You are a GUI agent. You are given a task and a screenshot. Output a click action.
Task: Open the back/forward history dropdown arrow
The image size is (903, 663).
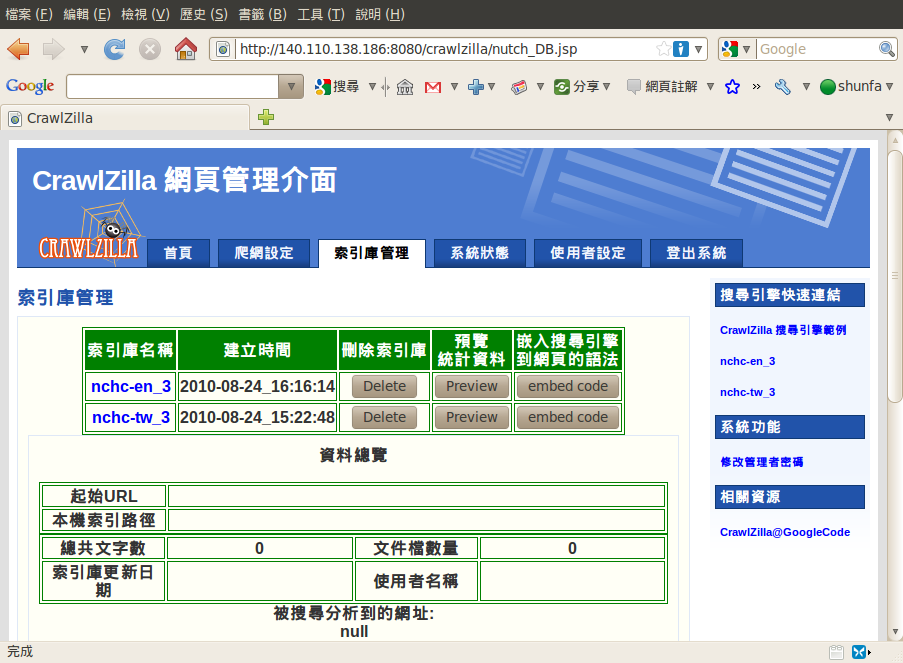(84, 50)
